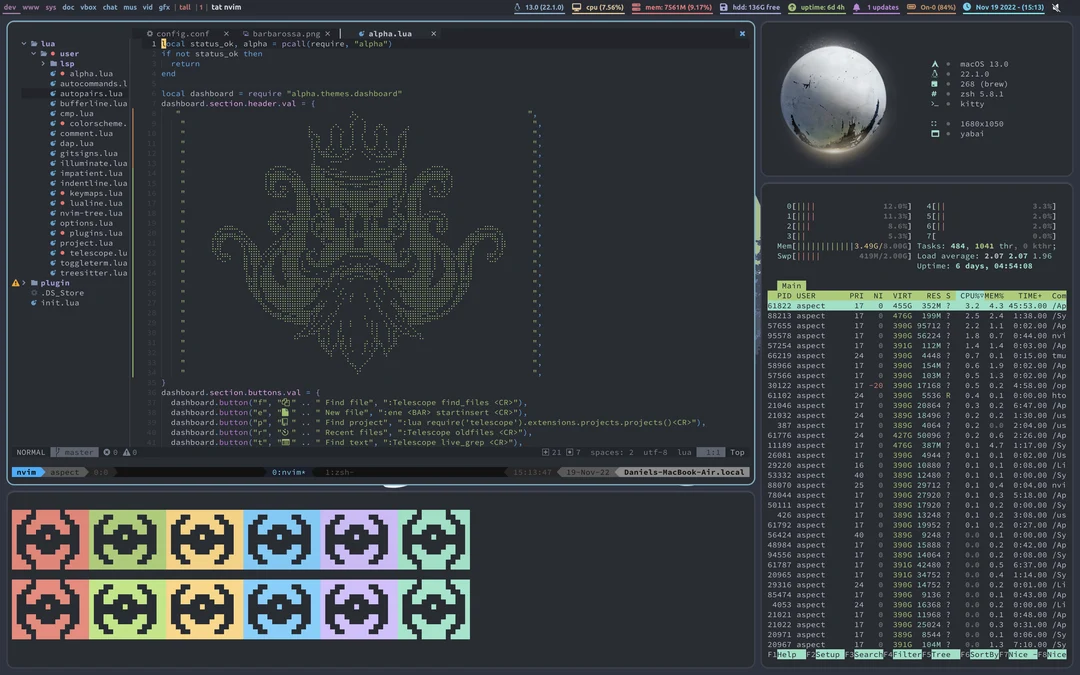Select htop process row with PID 88213
The width and height of the screenshot is (1080, 675).
tap(917, 316)
